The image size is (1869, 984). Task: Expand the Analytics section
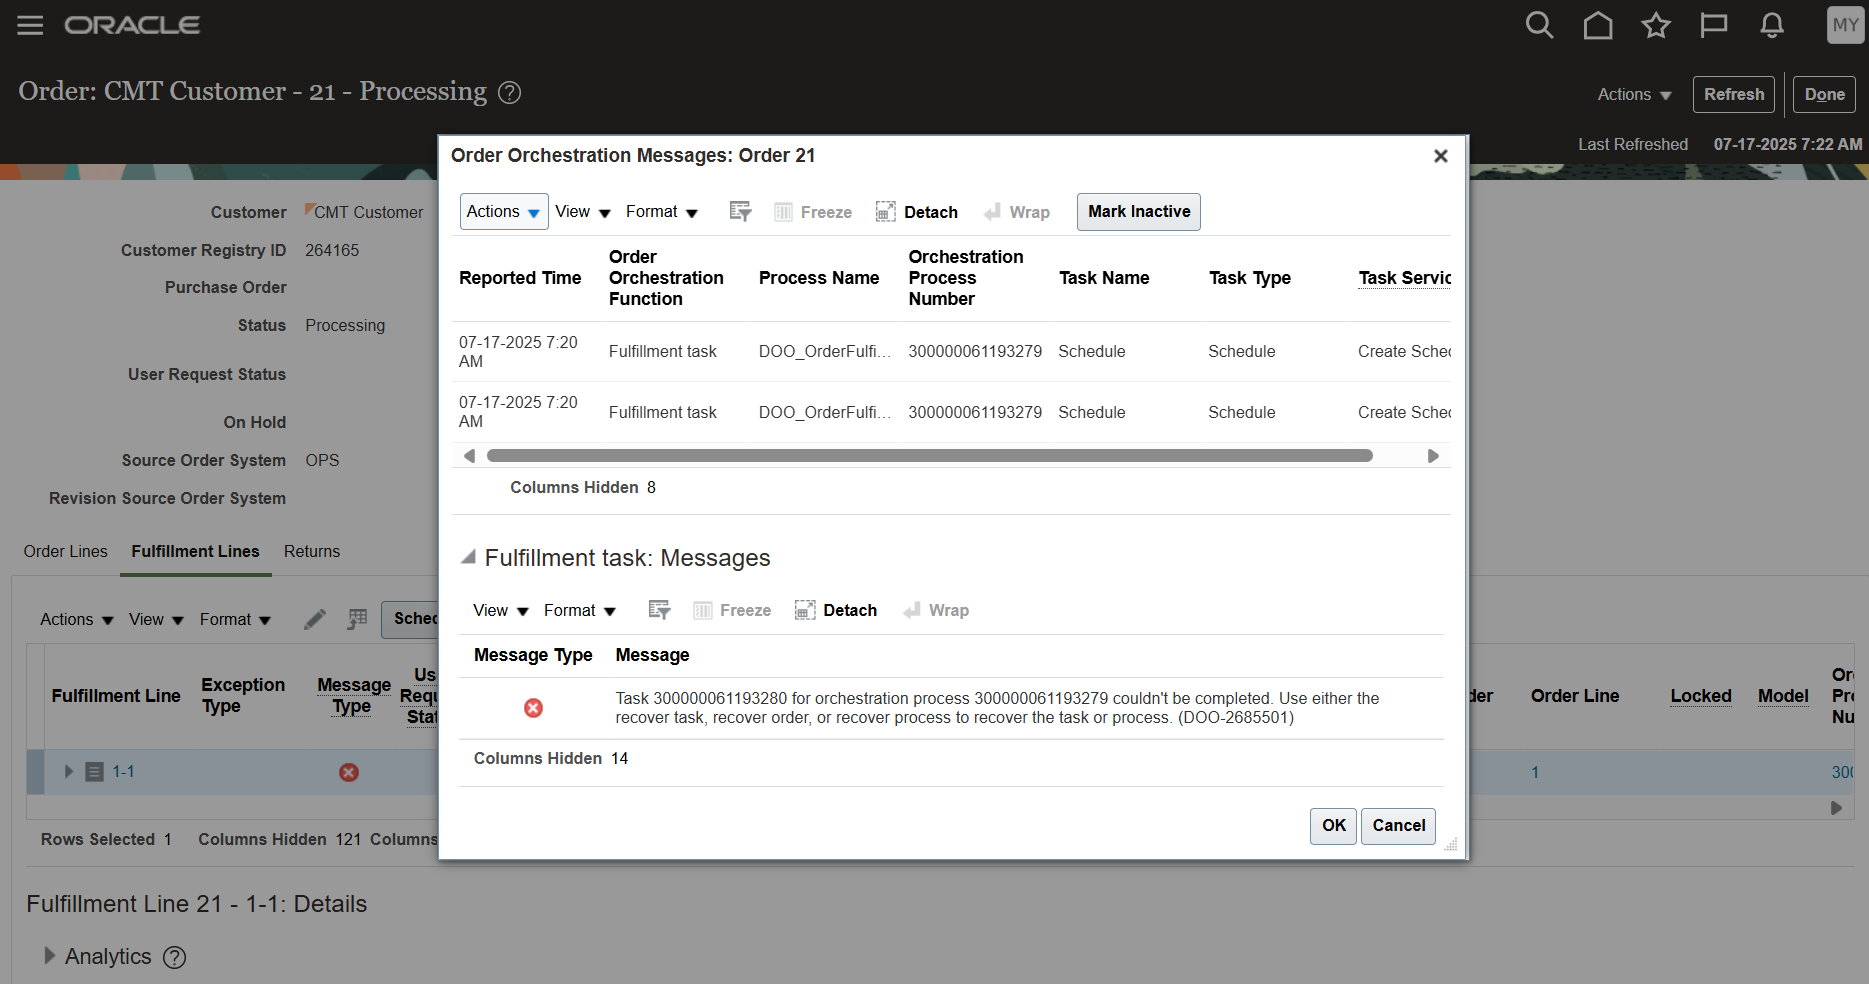point(49,956)
